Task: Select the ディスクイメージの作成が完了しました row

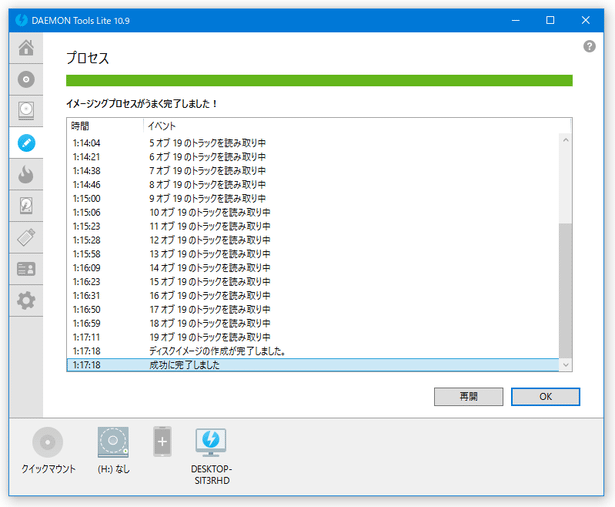Action: point(313,351)
